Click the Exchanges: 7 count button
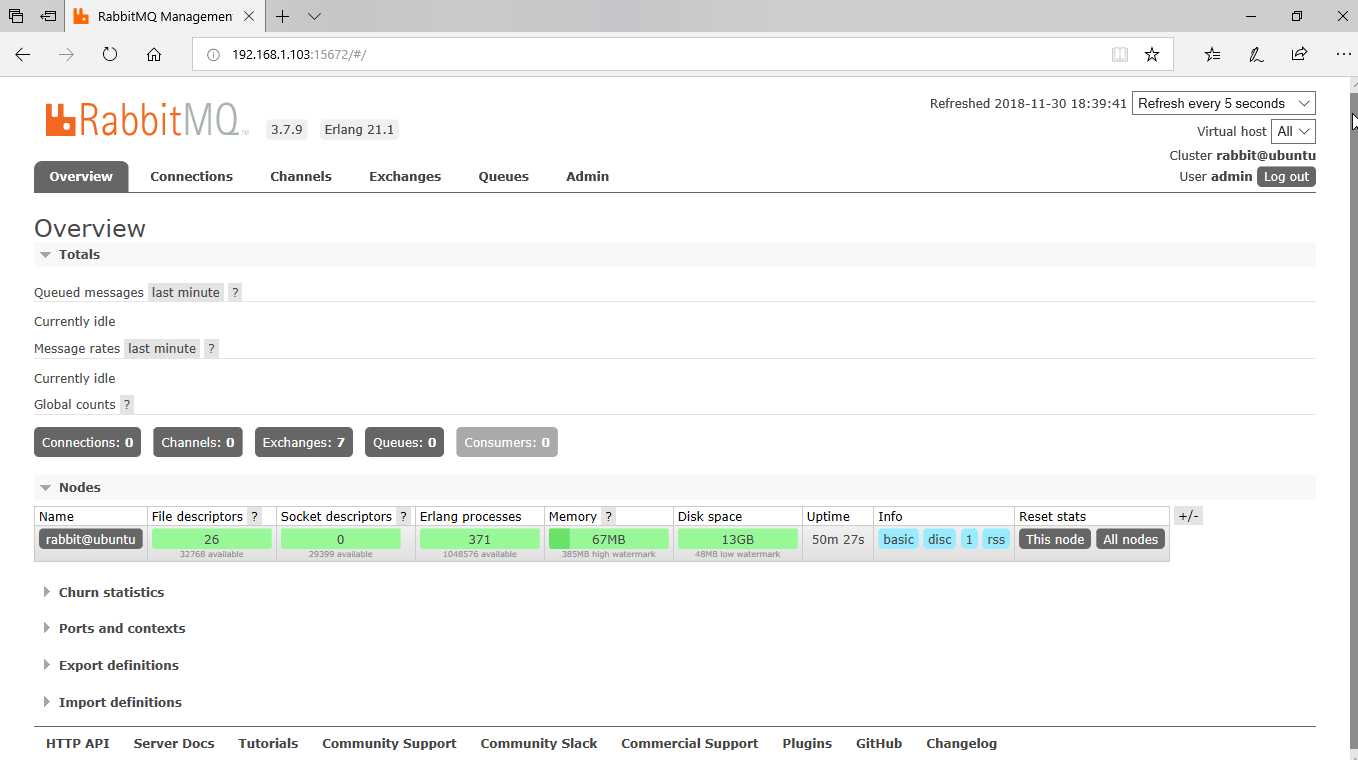 point(303,443)
